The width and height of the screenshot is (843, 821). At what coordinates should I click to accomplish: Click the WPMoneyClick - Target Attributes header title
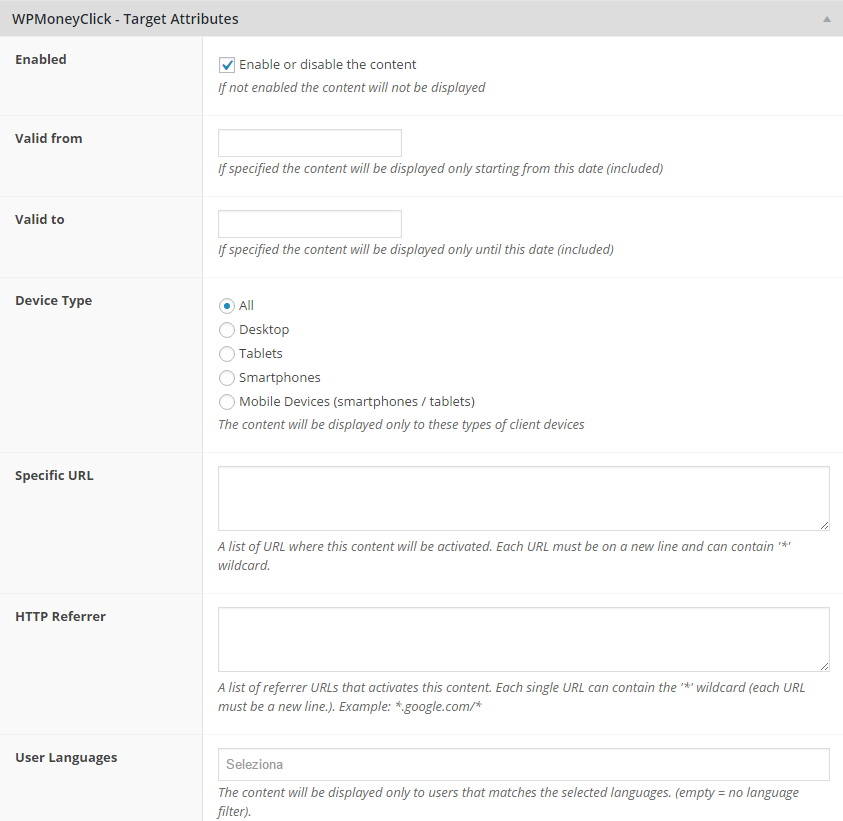point(125,19)
